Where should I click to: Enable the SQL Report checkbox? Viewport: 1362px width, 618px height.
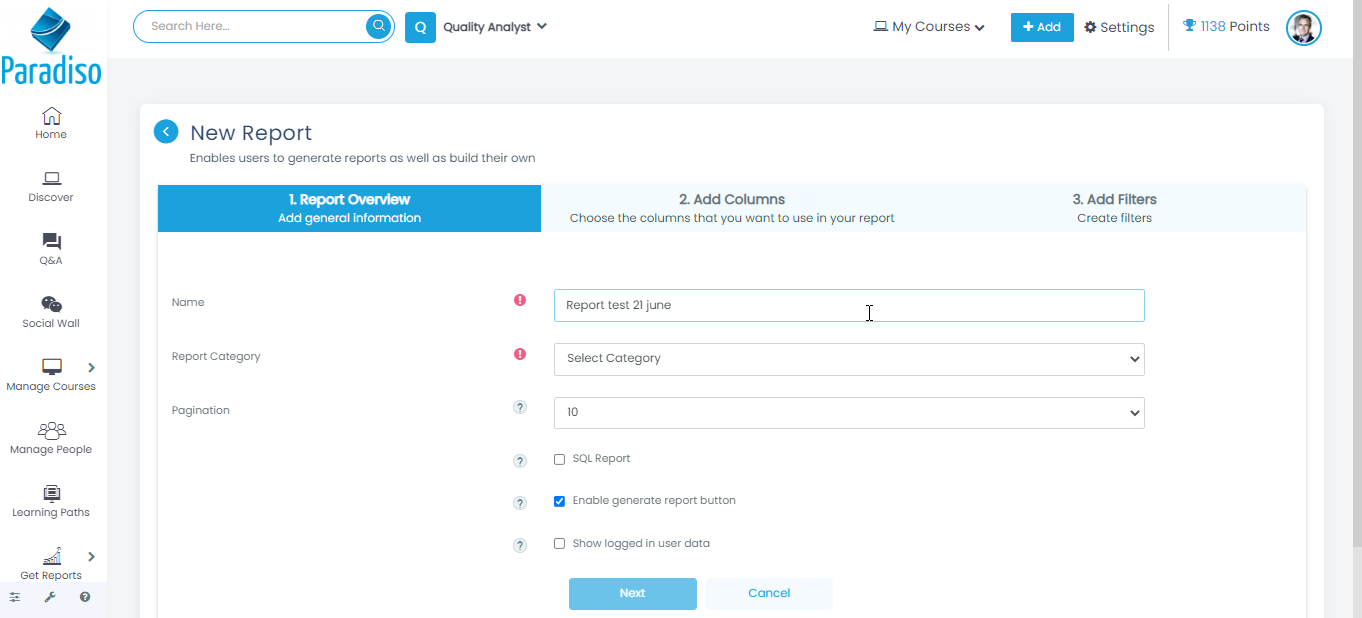(560, 460)
